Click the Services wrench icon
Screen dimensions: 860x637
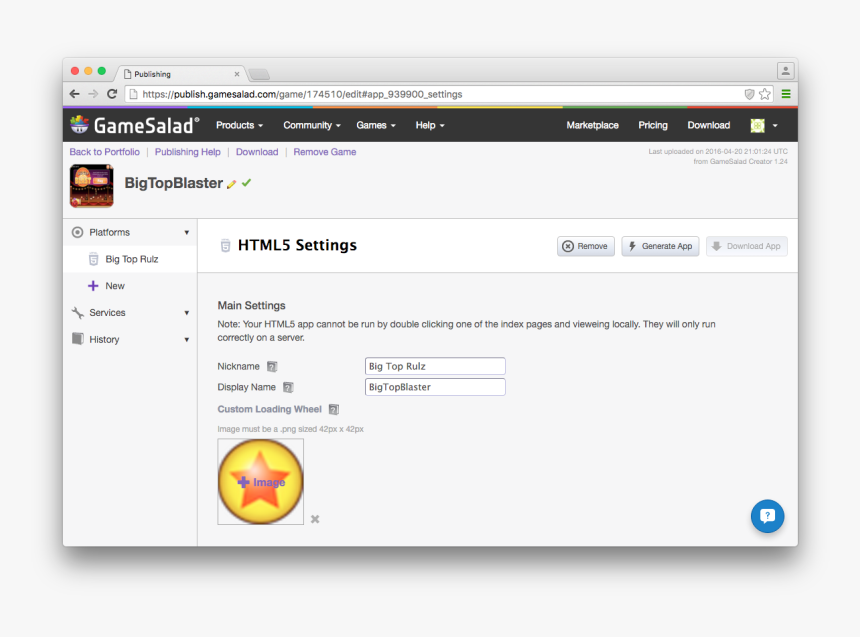tap(78, 313)
